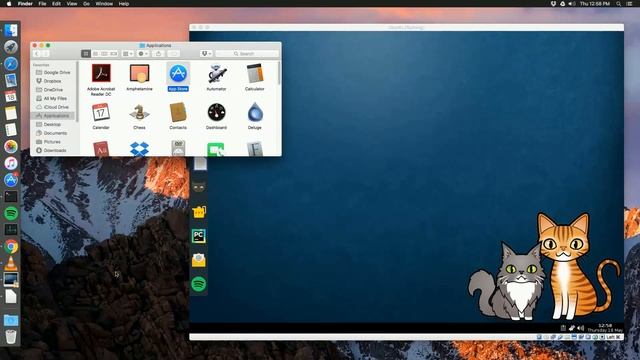Click the Finder Search field
The image size is (640, 360).
[x=247, y=53]
